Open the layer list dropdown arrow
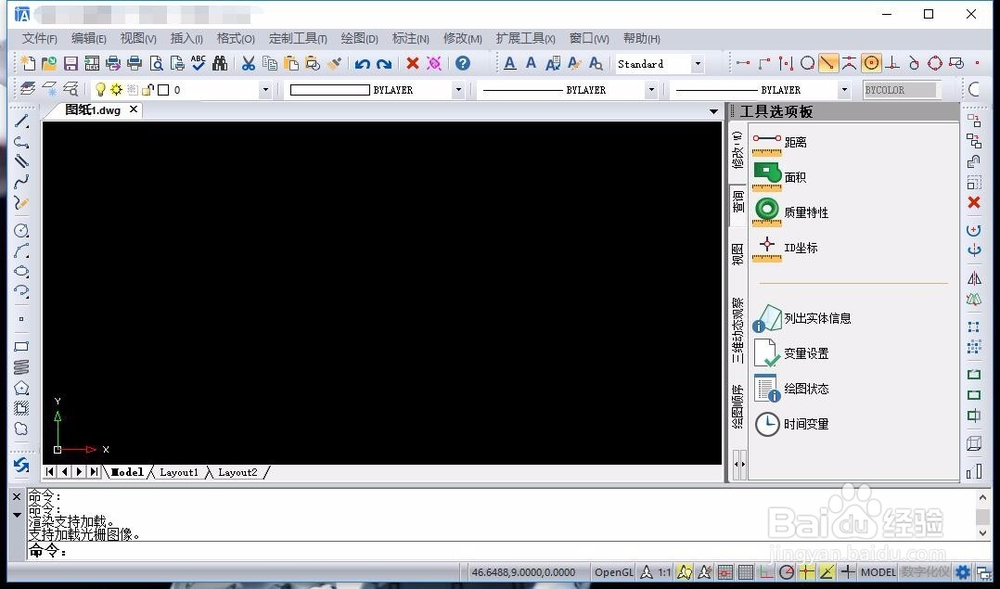The image size is (1000, 589). (x=265, y=90)
